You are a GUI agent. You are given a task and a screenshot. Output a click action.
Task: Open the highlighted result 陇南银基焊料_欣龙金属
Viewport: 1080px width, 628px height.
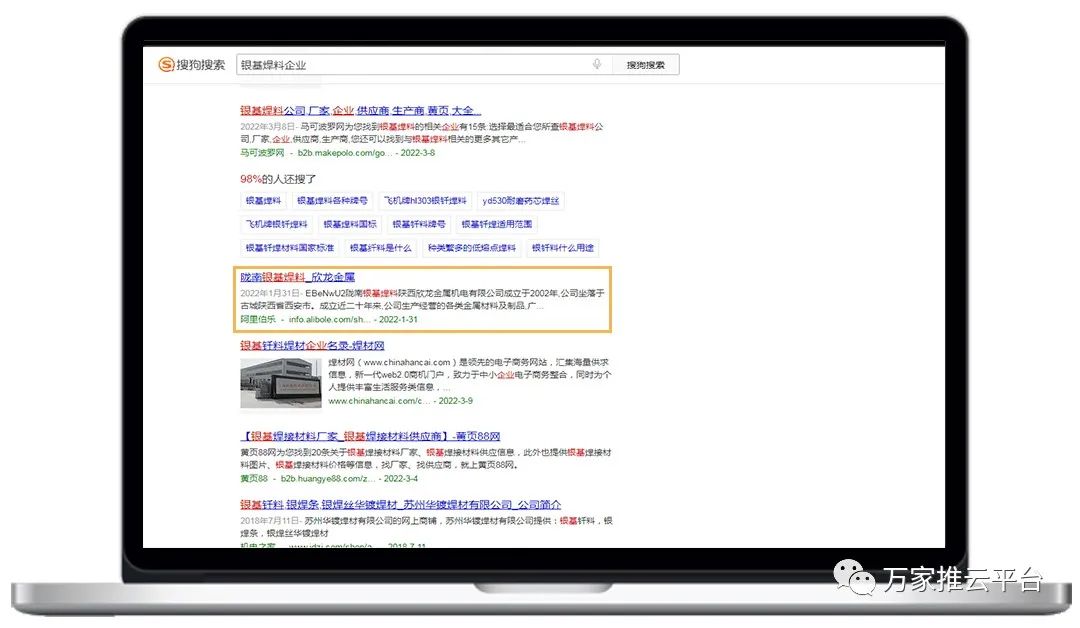297,277
